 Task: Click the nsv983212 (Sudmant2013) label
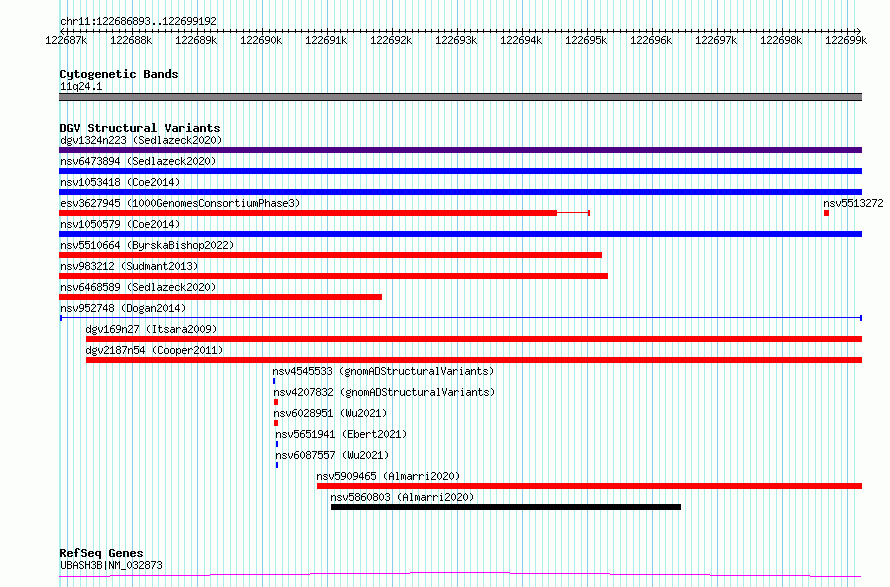[x=129, y=266]
